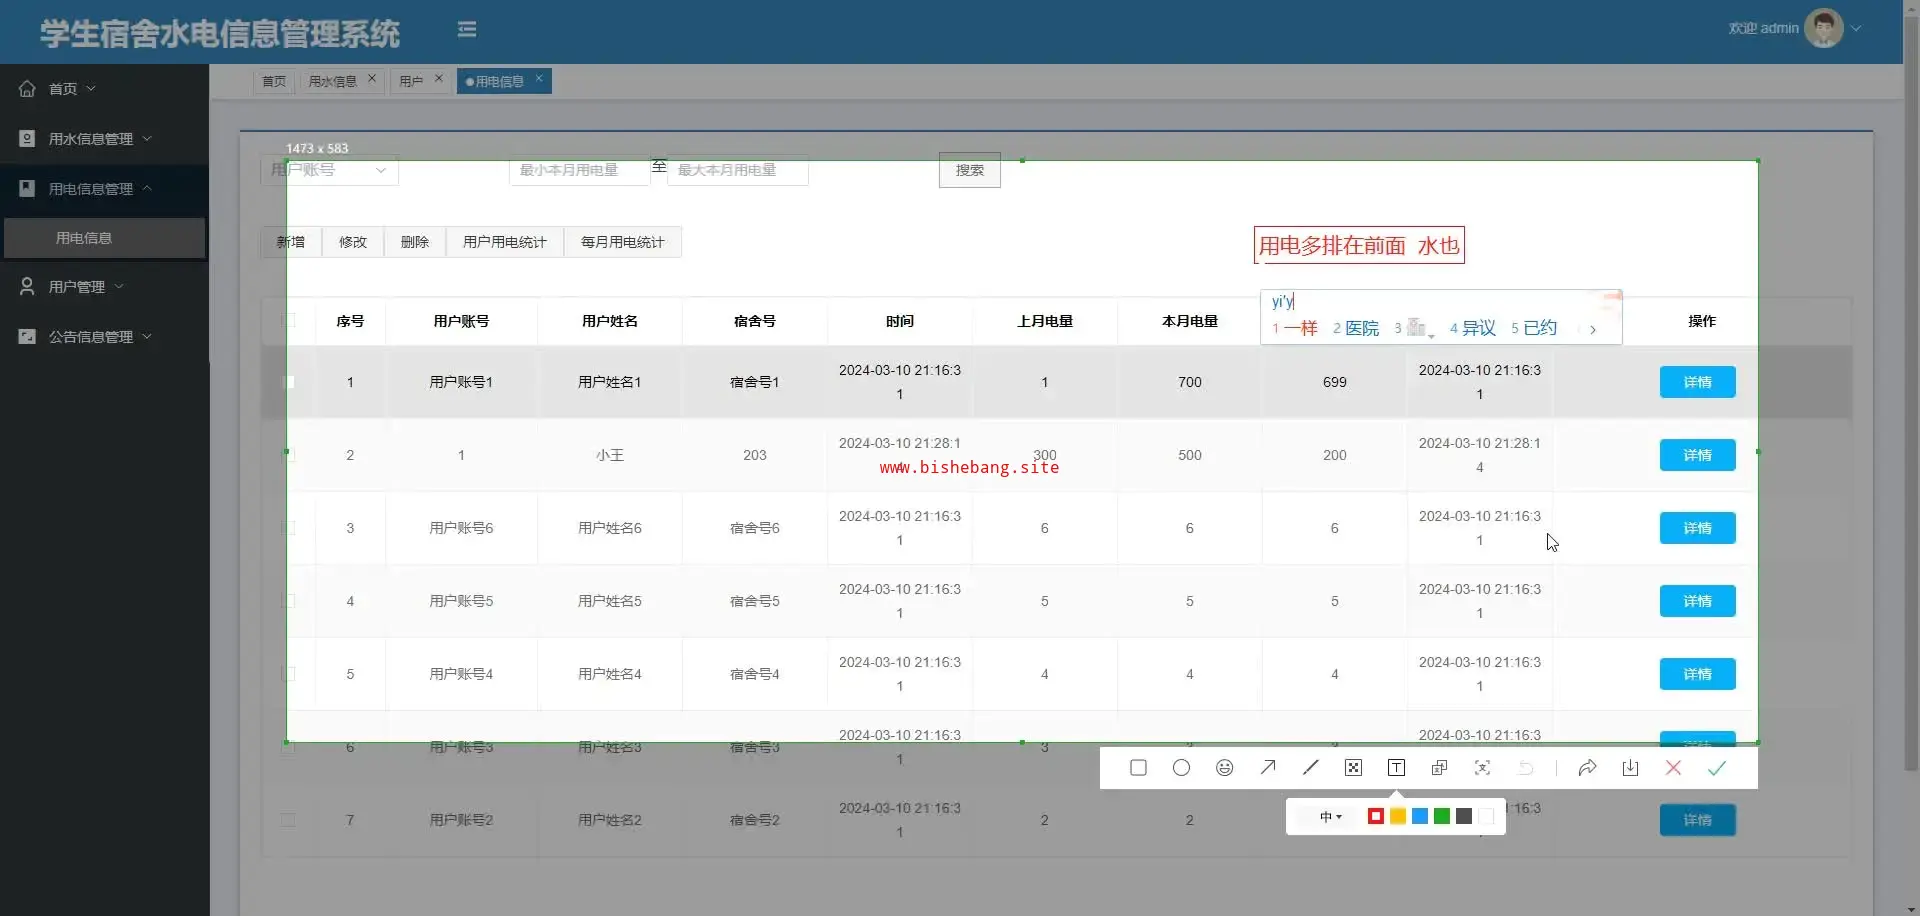The width and height of the screenshot is (1920, 916).
Task: Select the rectangle annotation tool
Action: [x=1138, y=768]
